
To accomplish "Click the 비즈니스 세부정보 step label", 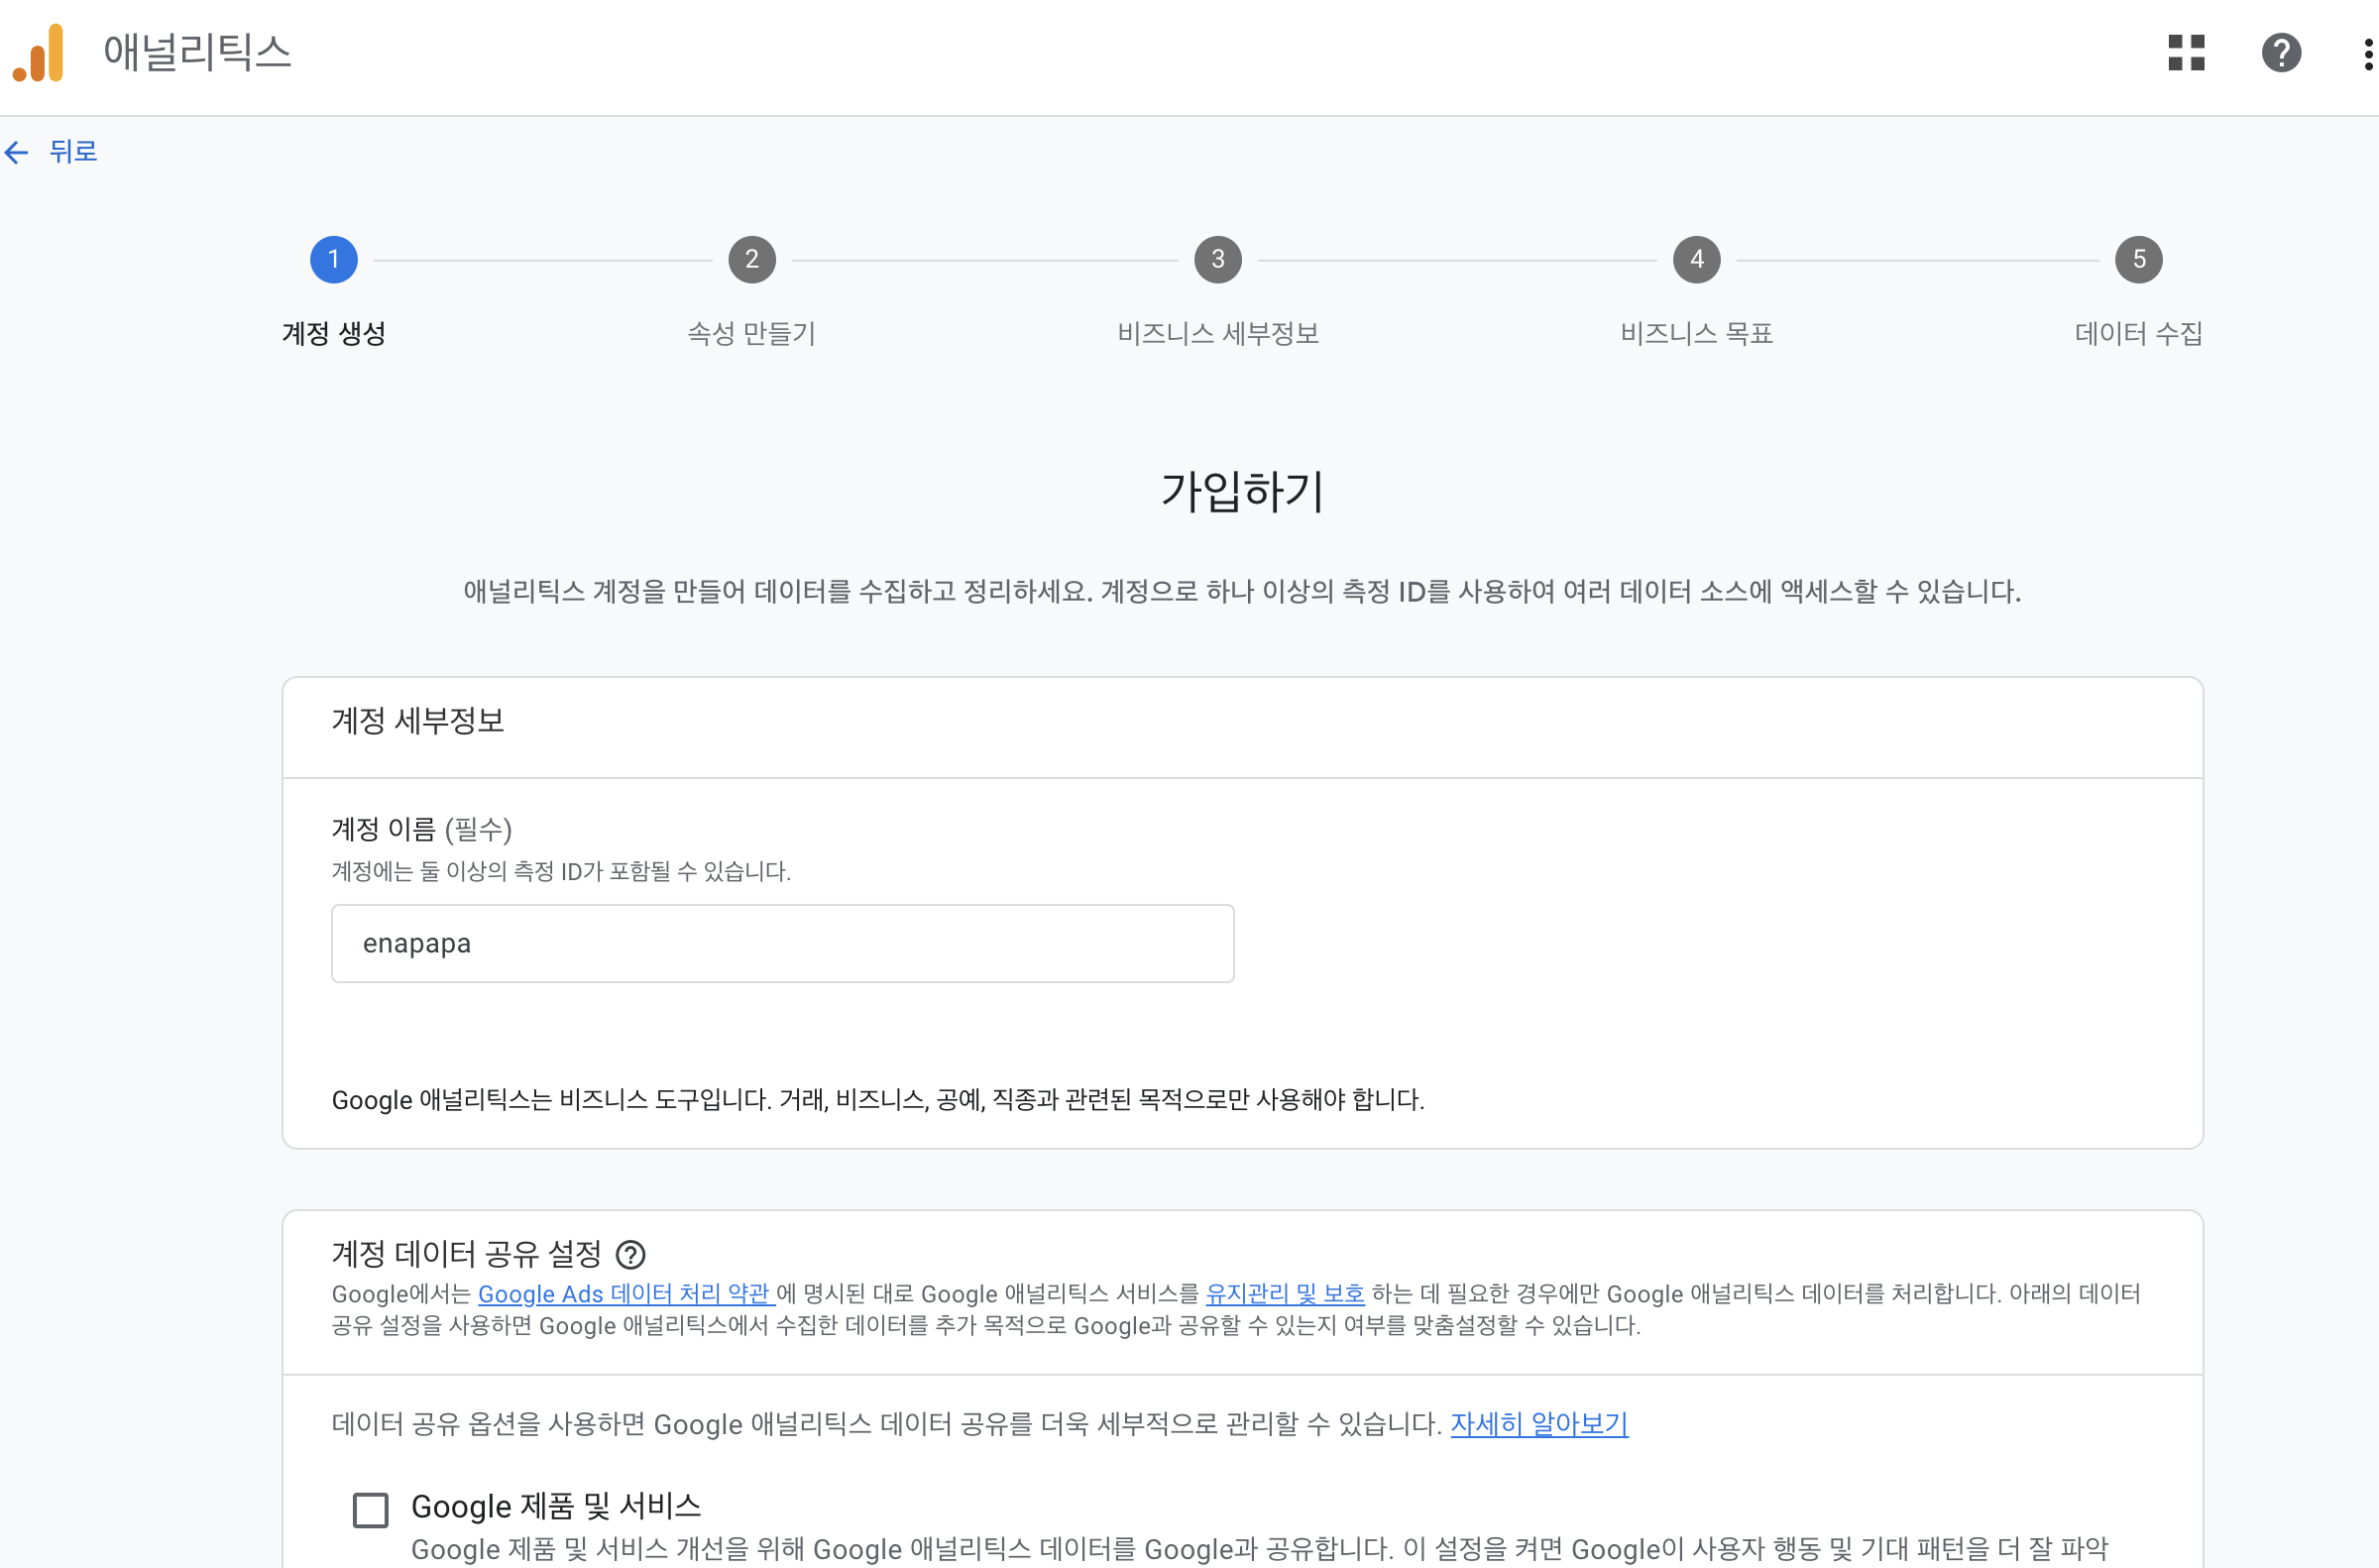I will coord(1218,333).
